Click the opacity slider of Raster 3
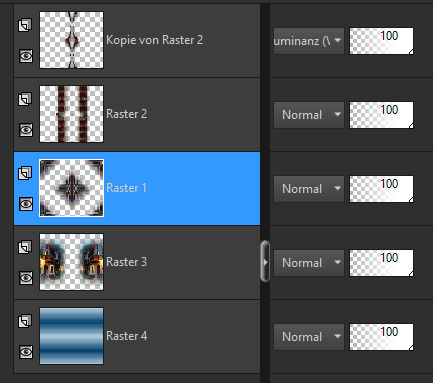This screenshot has width=433, height=383. pos(381,263)
